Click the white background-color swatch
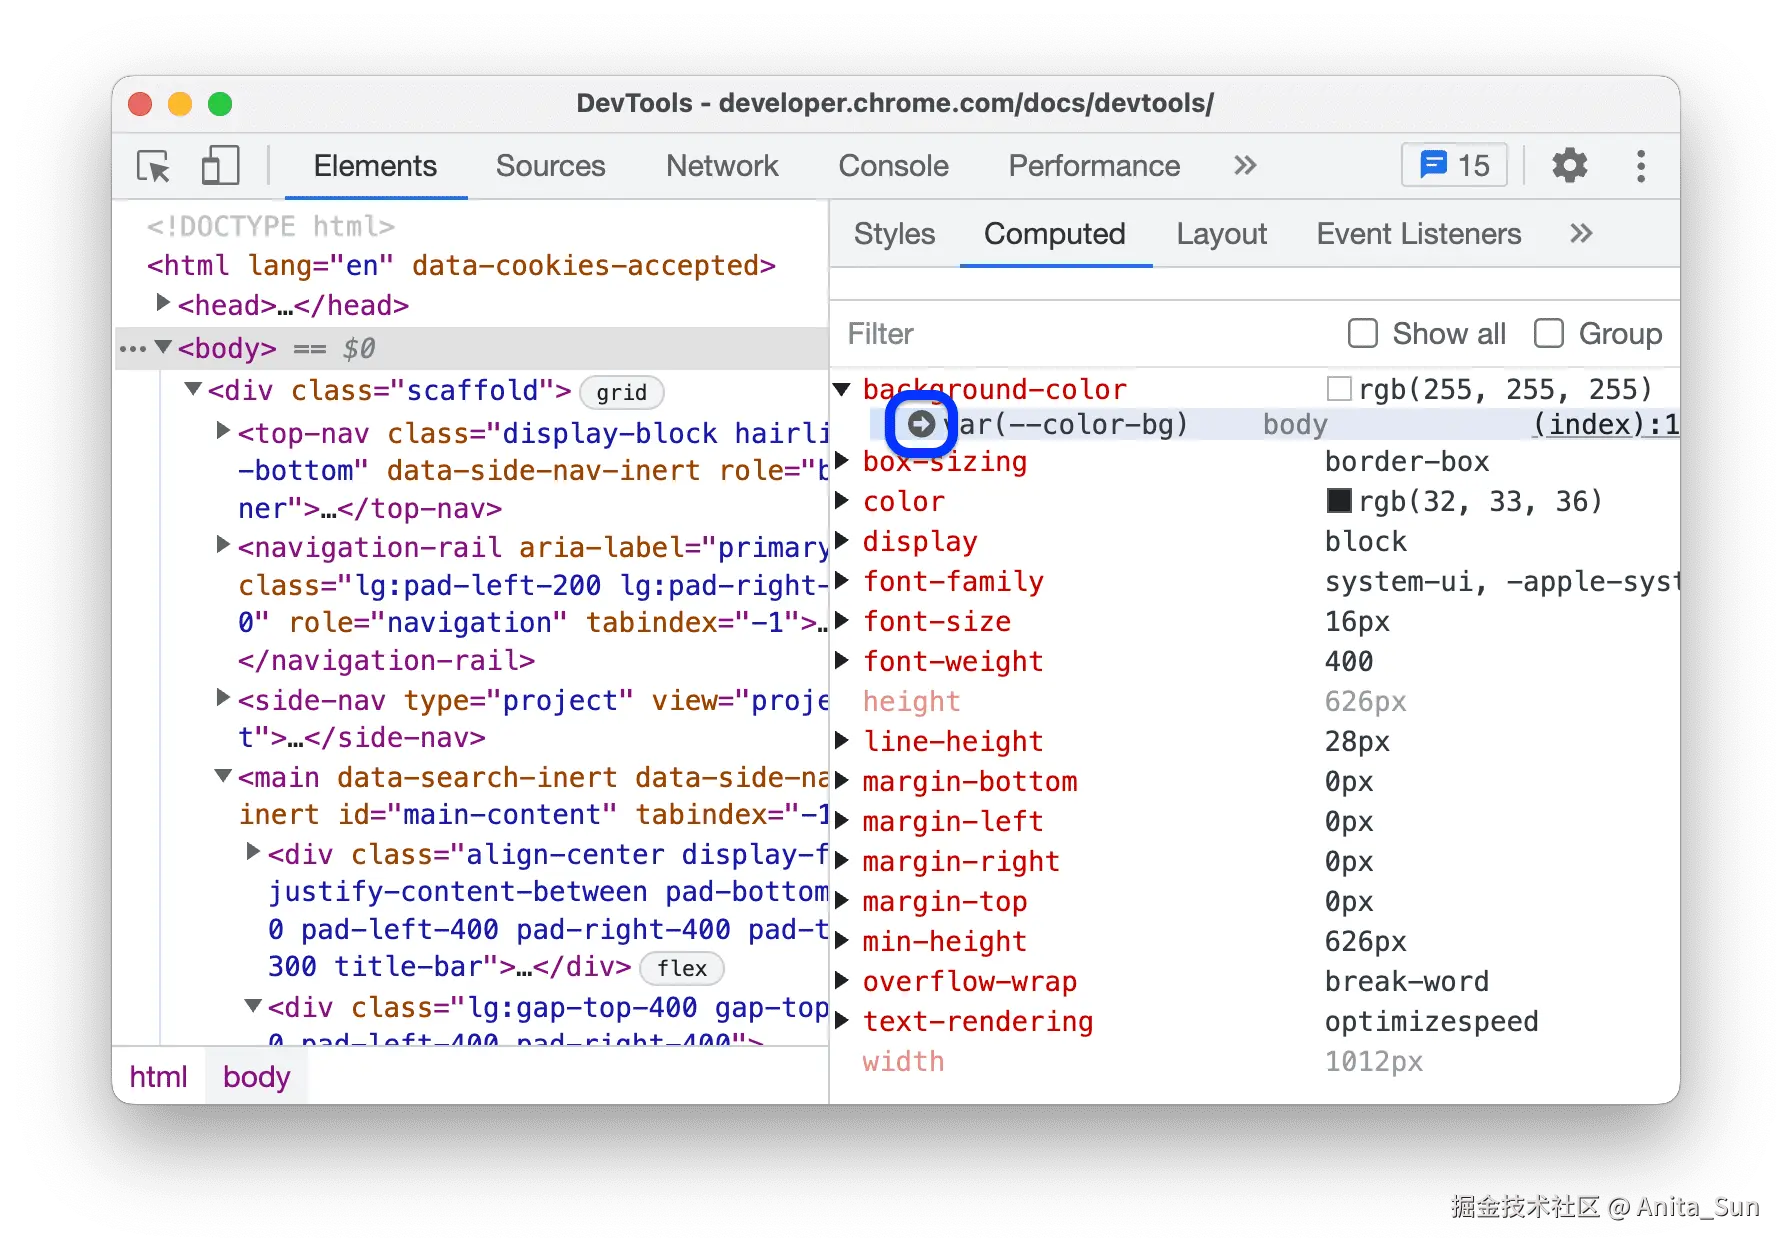Viewport: 1792px width, 1252px height. (x=1339, y=389)
